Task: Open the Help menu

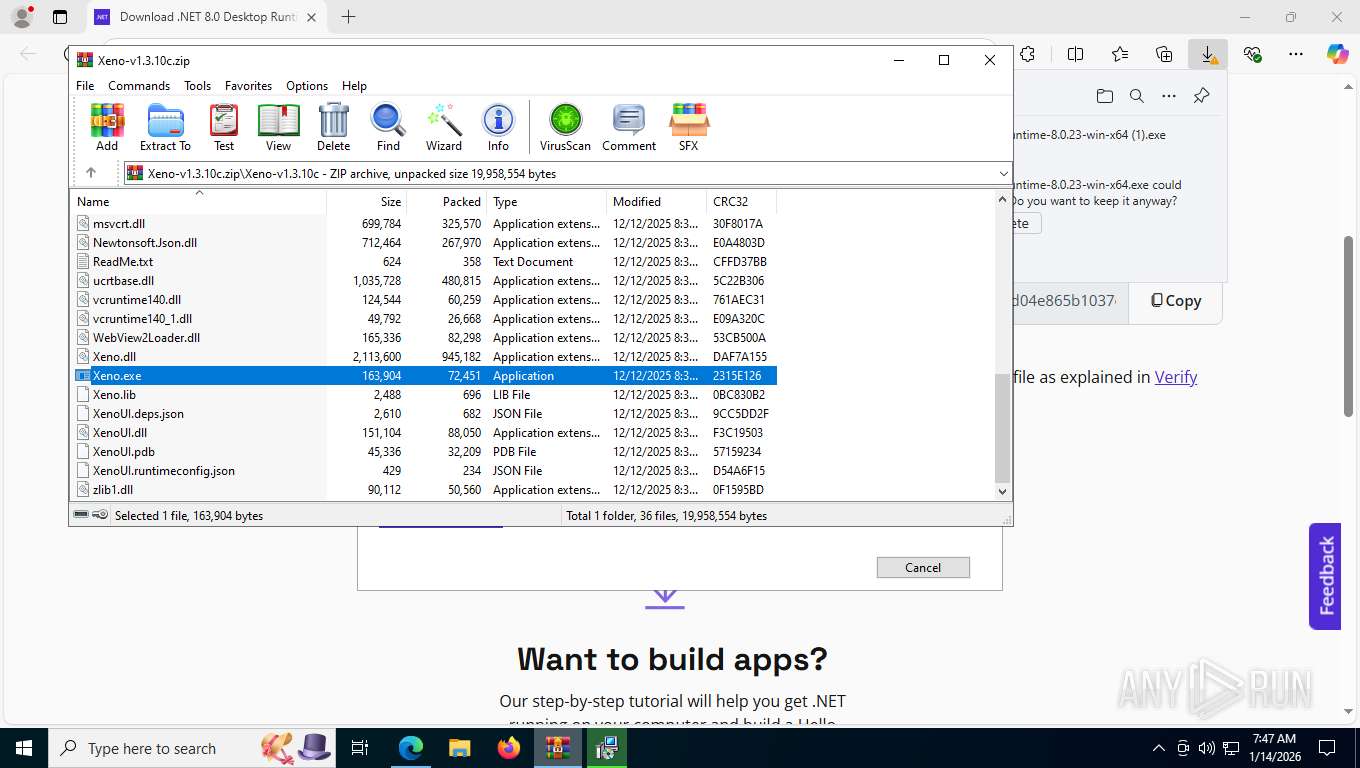Action: pyautogui.click(x=354, y=86)
